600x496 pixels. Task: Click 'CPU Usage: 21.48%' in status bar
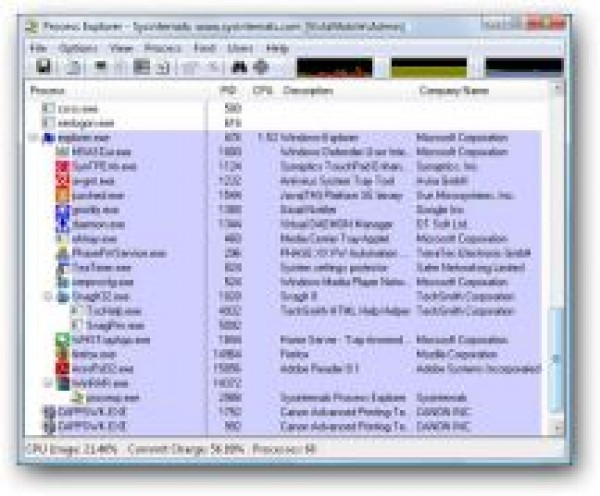coord(72,449)
